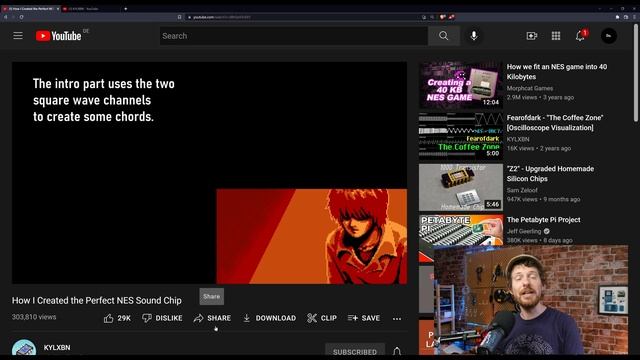
Task: Click the 'How I Created the Perfect NES Sound Chip' title
Action: pyautogui.click(x=97, y=300)
